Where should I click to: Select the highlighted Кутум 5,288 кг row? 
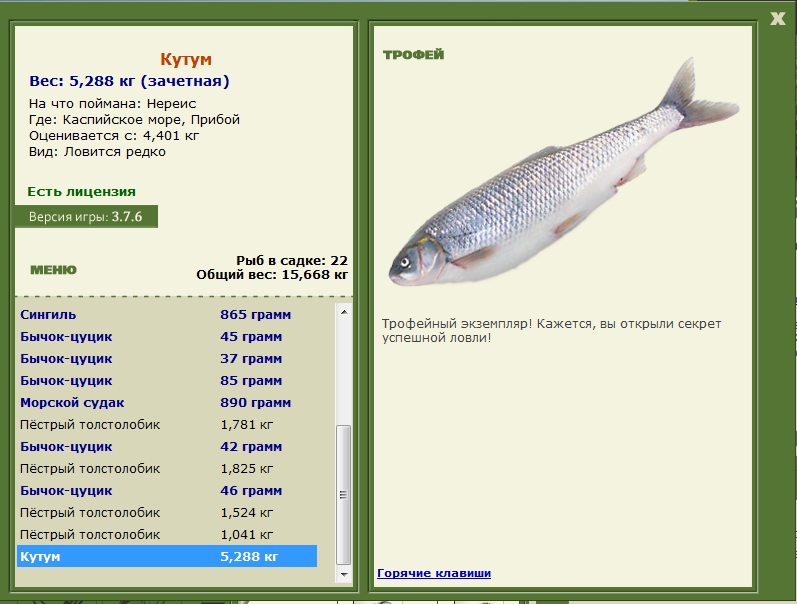167,556
